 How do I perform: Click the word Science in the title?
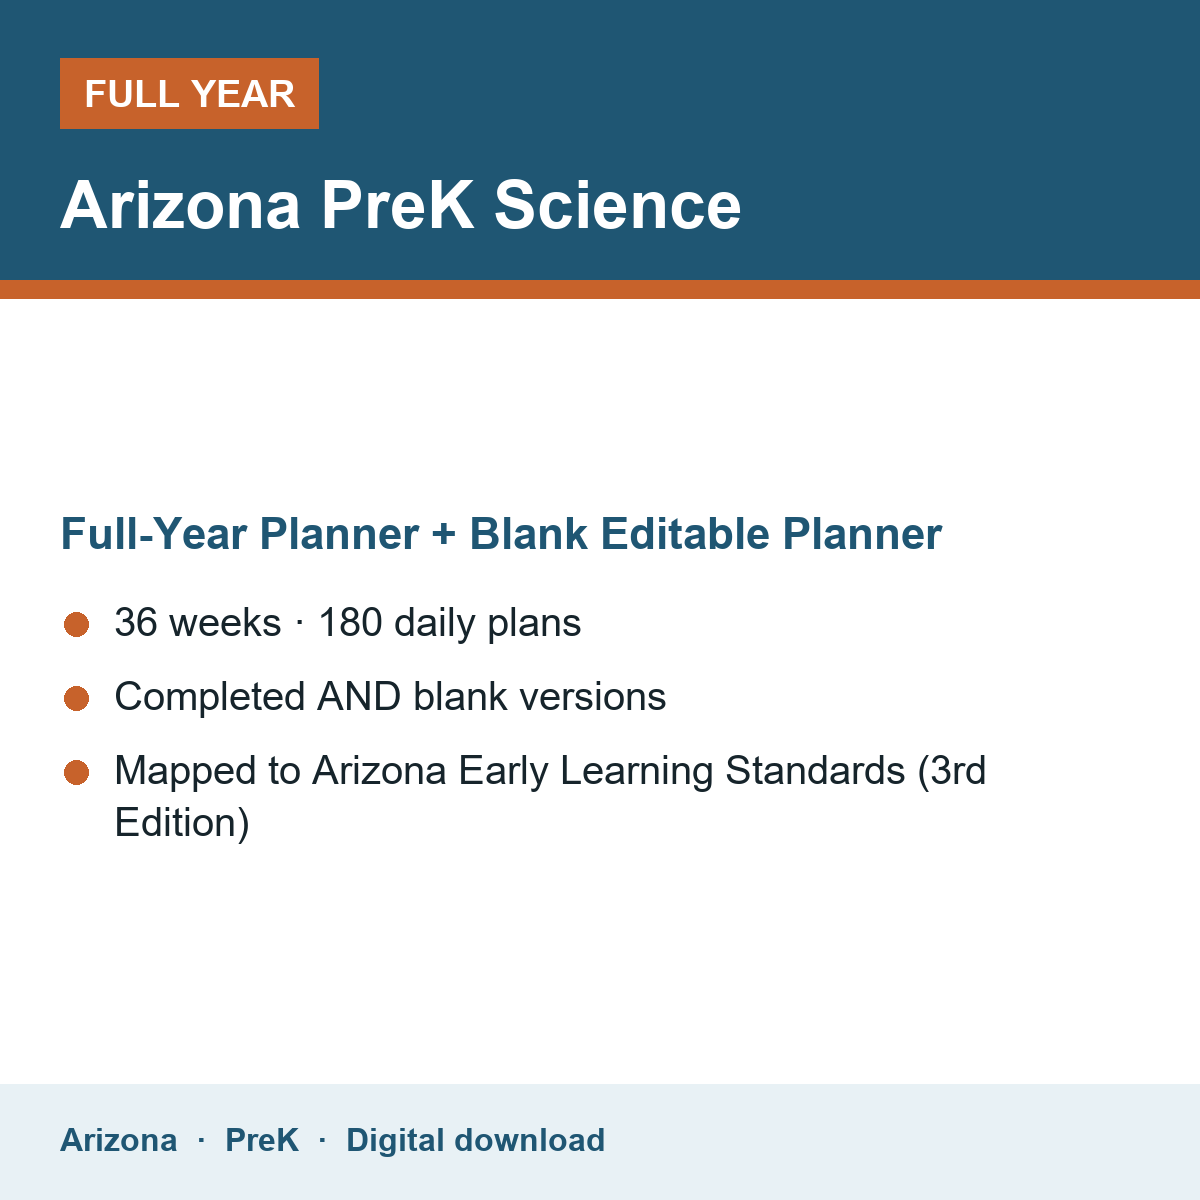(618, 205)
